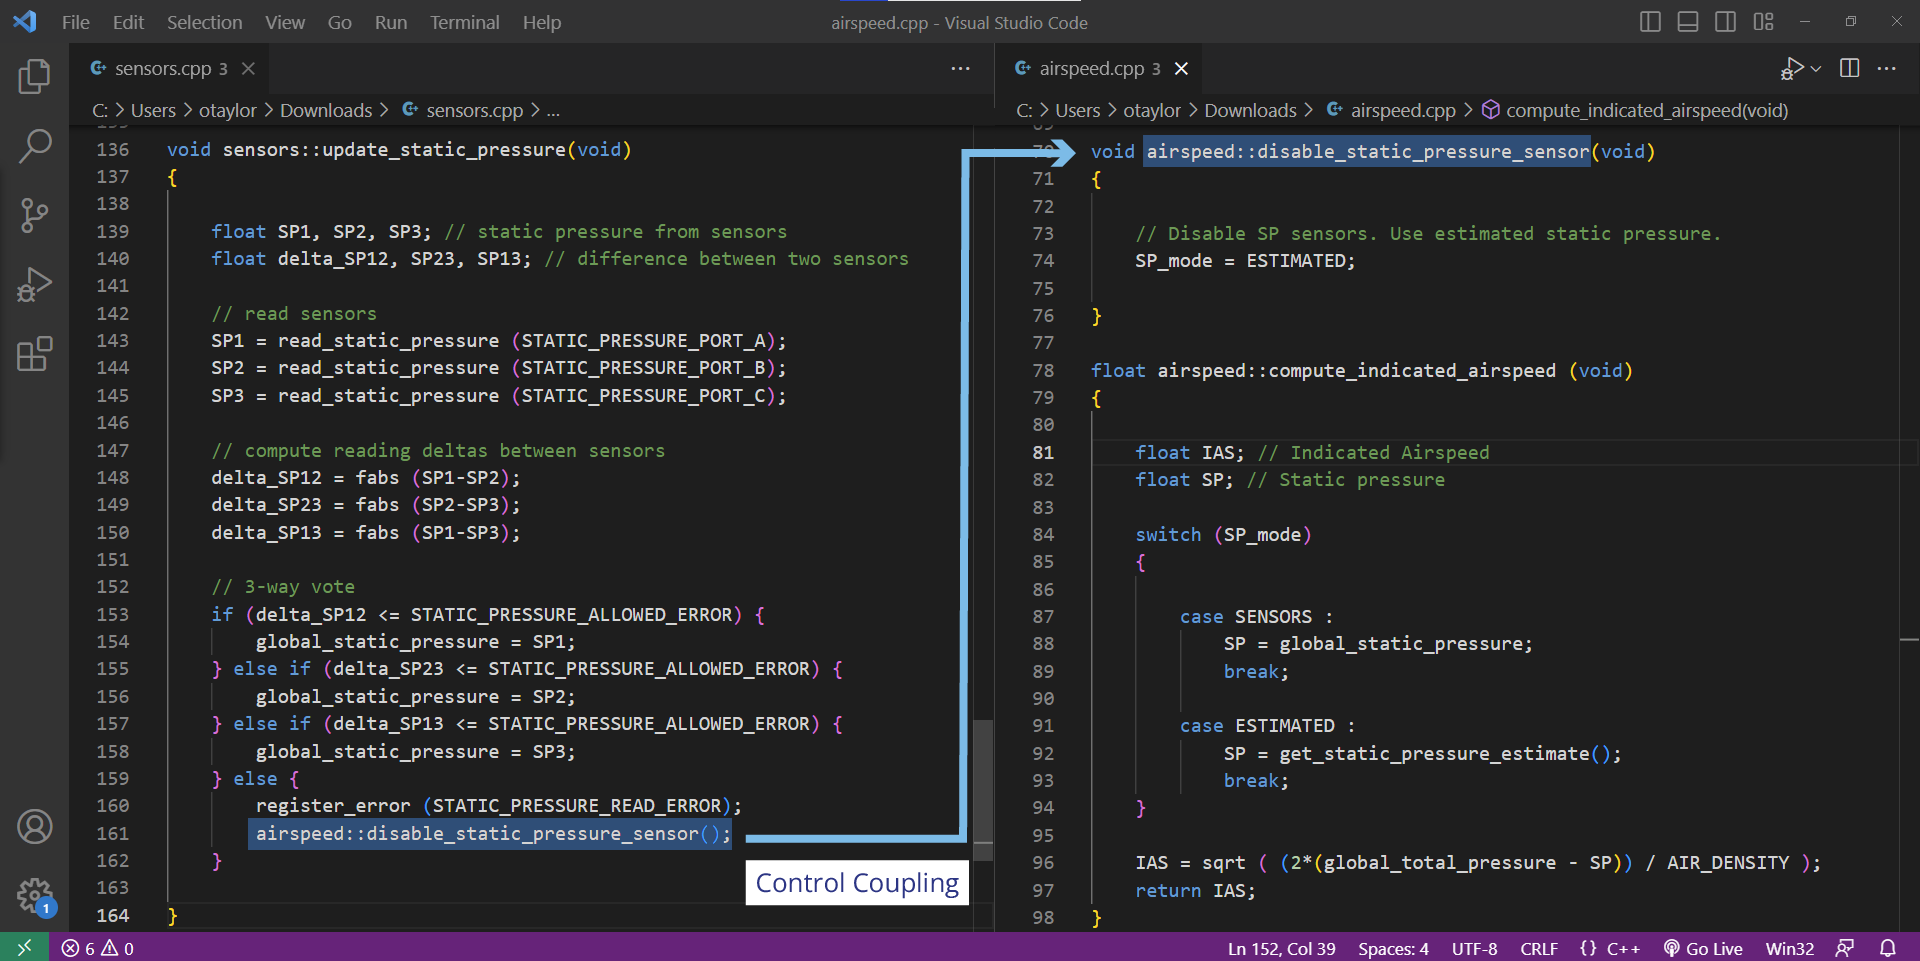This screenshot has height=961, width=1920.
Task: Change CRLF end of line sequence
Action: click(x=1539, y=948)
